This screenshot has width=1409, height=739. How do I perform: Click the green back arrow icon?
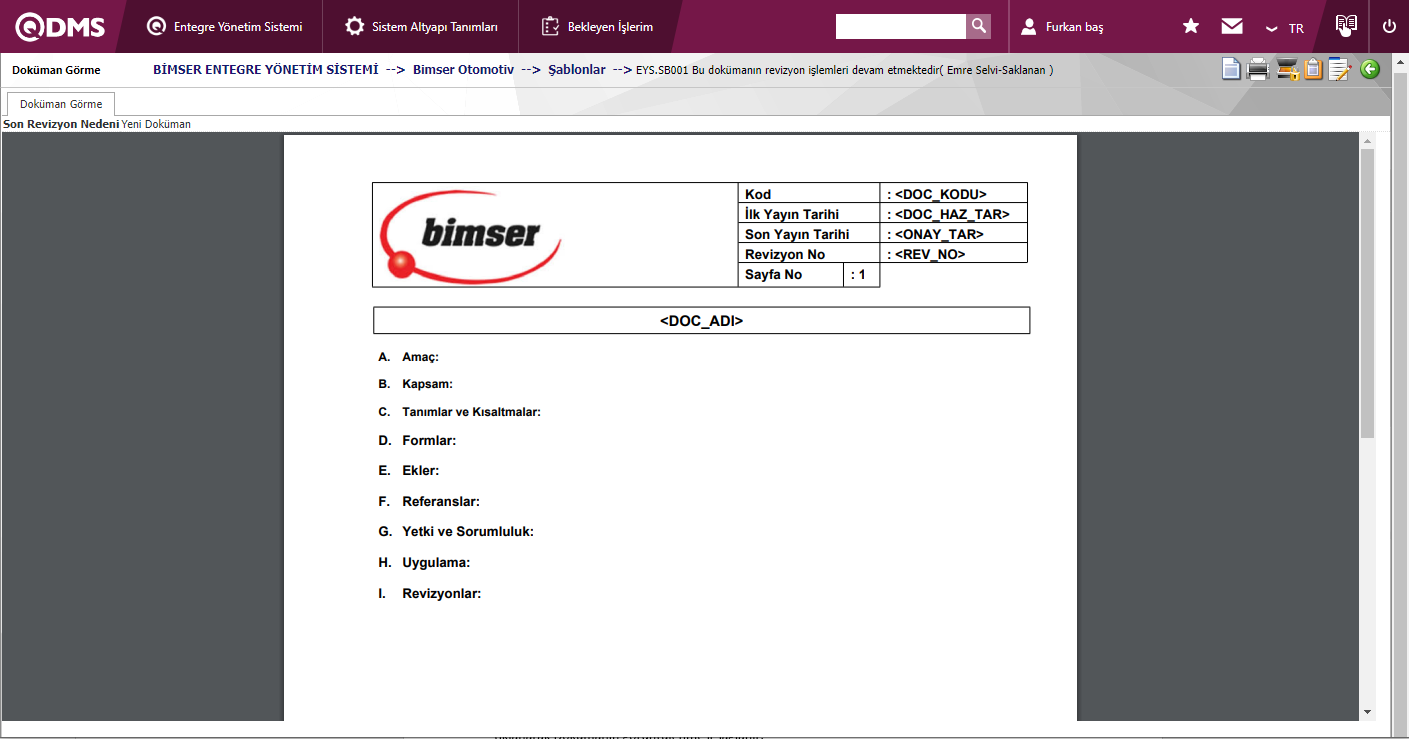pos(1369,68)
